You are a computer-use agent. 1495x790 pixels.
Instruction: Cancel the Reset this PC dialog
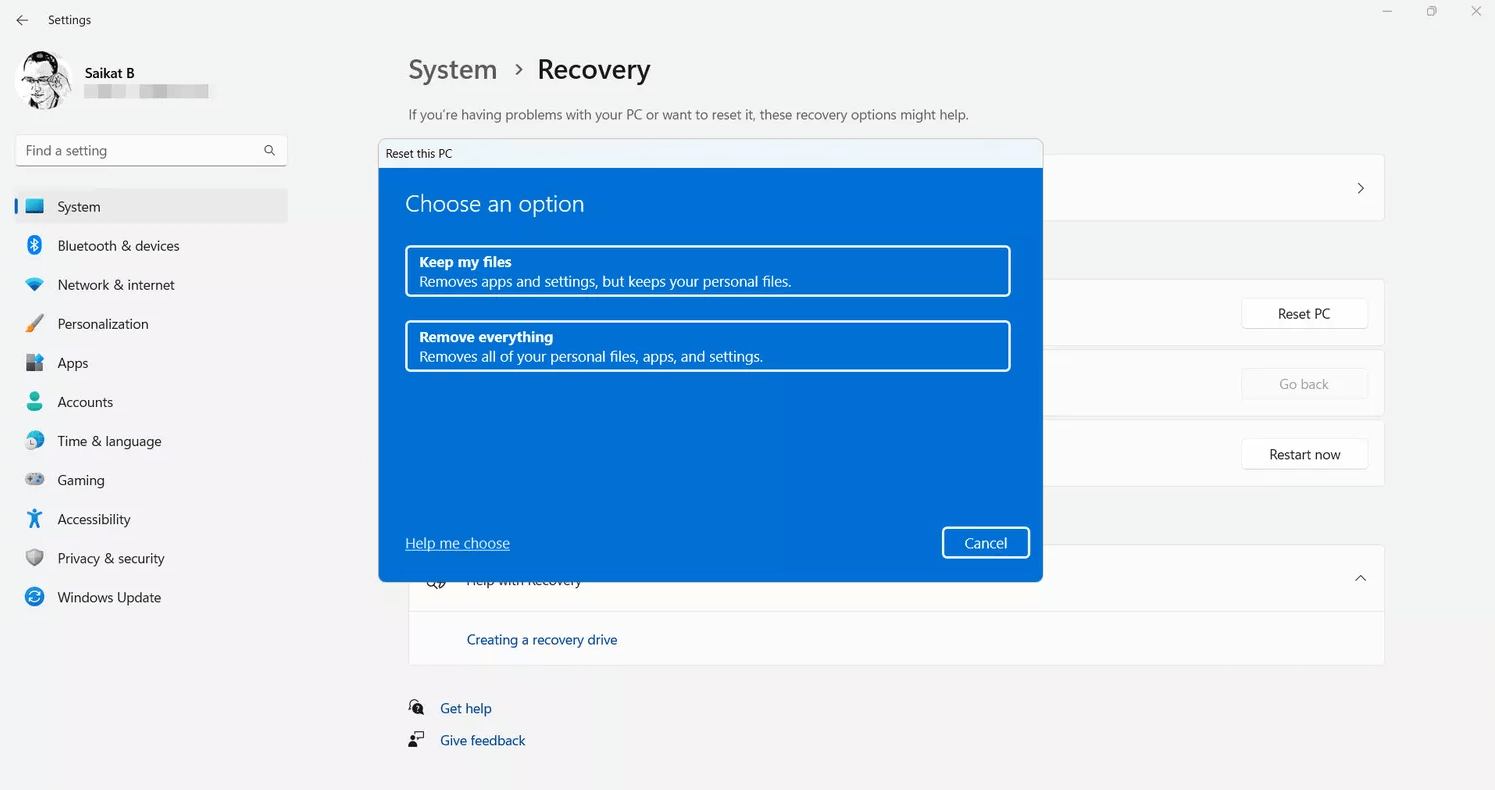985,543
